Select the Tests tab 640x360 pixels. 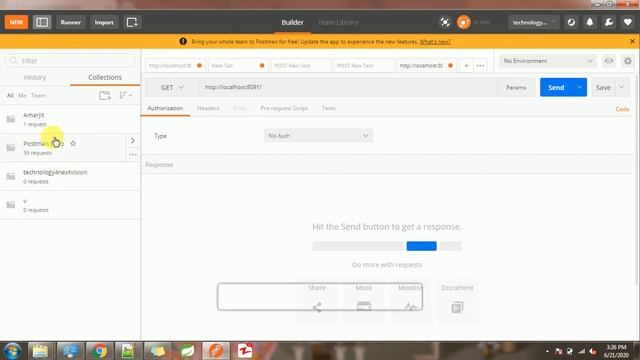tap(329, 108)
